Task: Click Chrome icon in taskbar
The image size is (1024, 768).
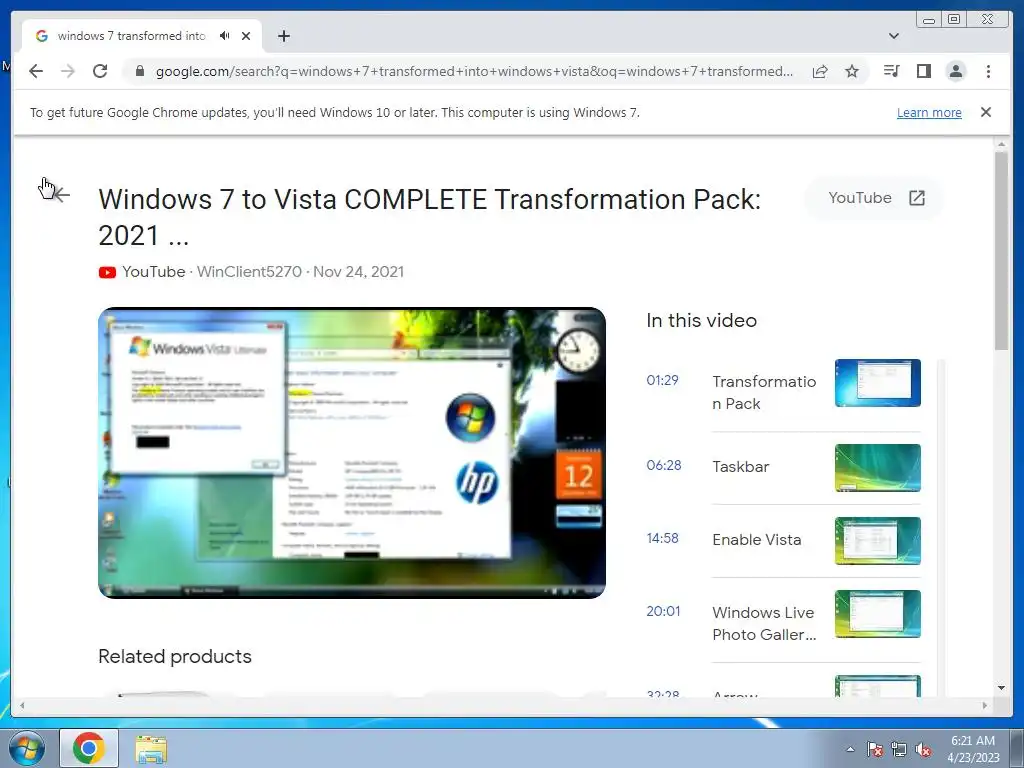Action: 89,748
